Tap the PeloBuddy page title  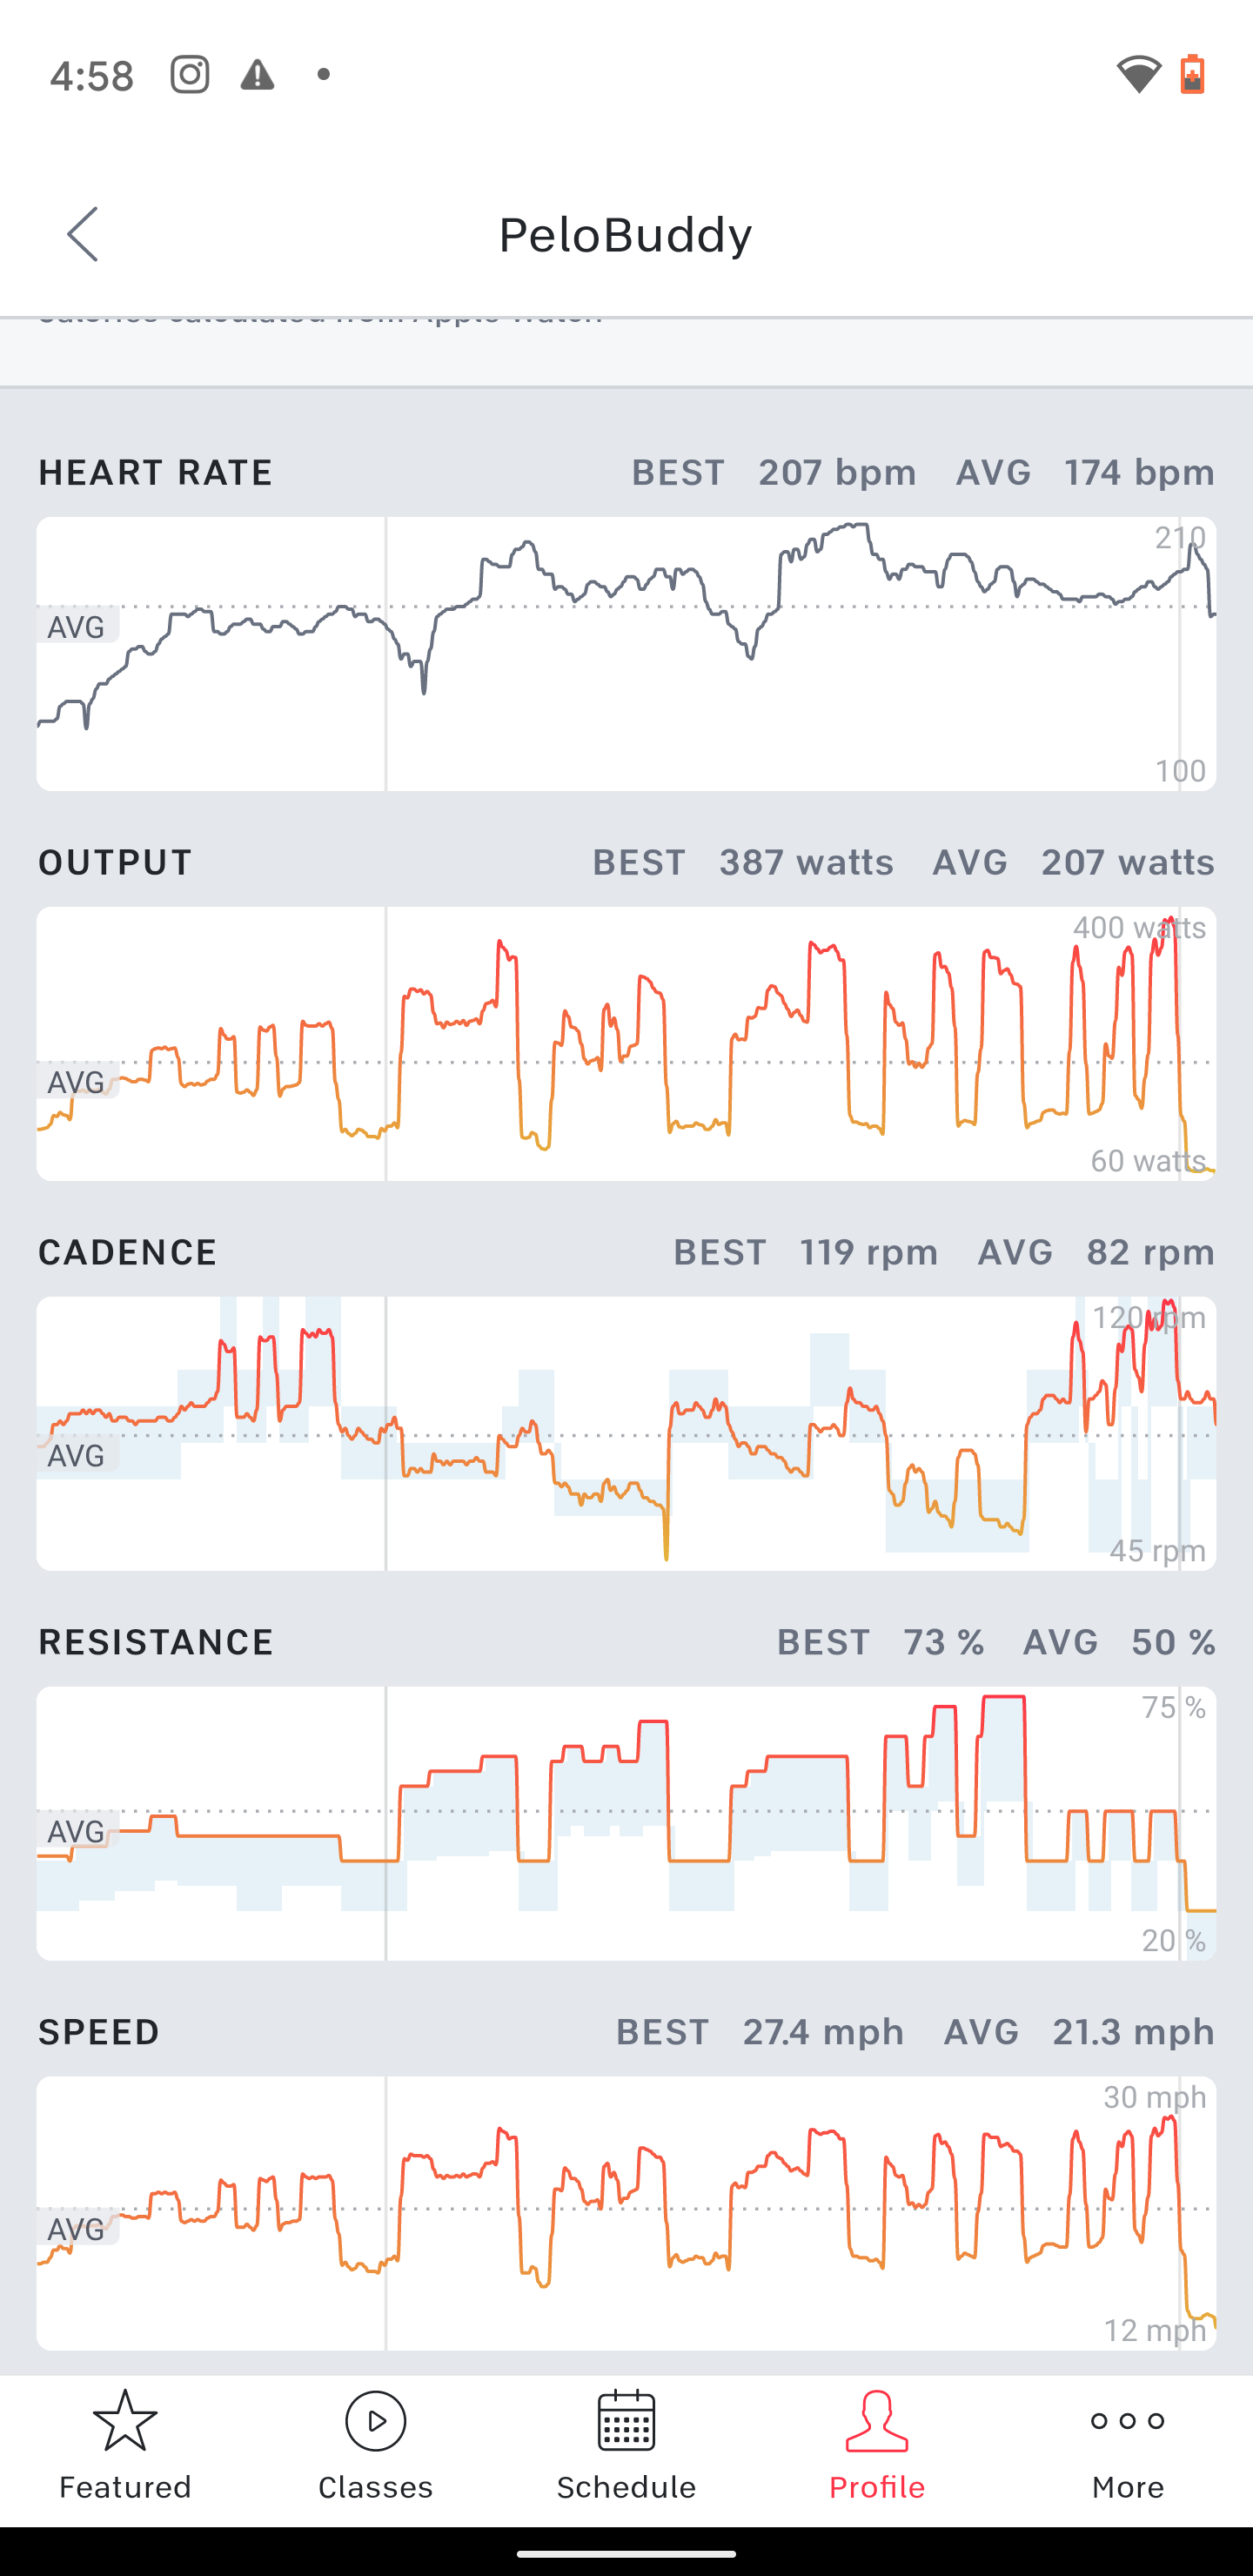(x=625, y=235)
